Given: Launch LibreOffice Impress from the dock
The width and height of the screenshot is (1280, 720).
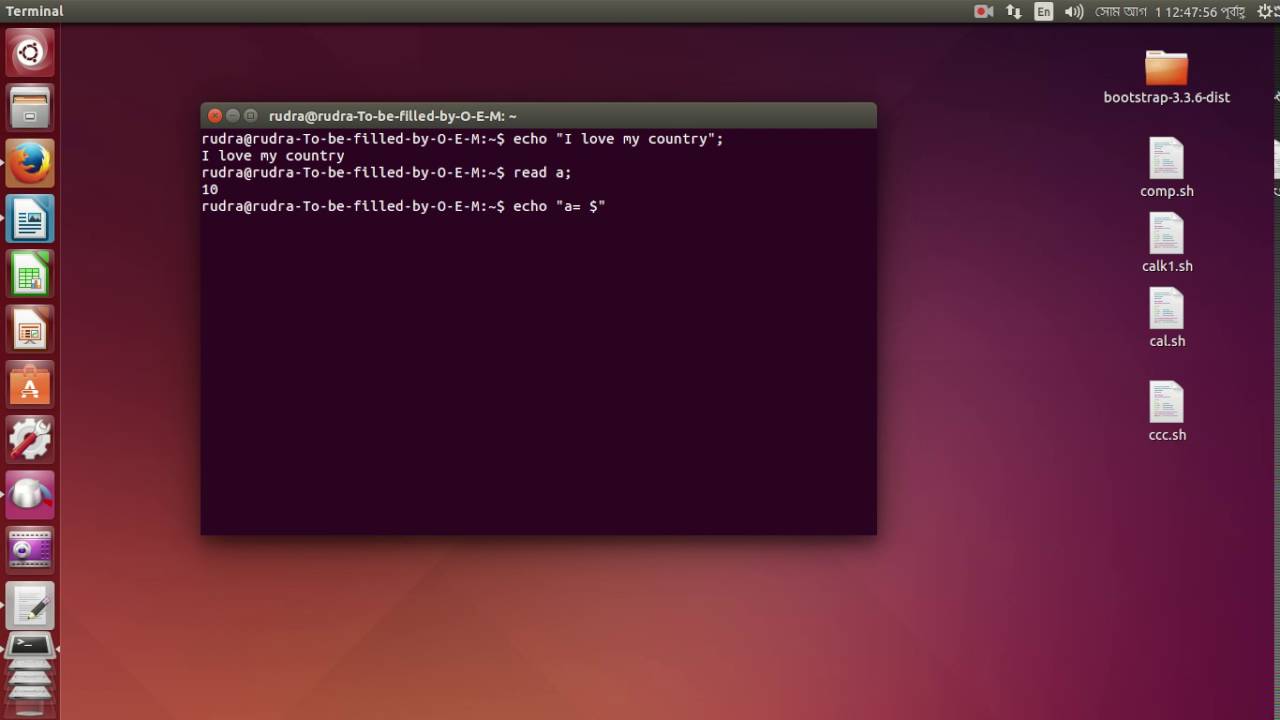Looking at the screenshot, I should pyautogui.click(x=30, y=328).
